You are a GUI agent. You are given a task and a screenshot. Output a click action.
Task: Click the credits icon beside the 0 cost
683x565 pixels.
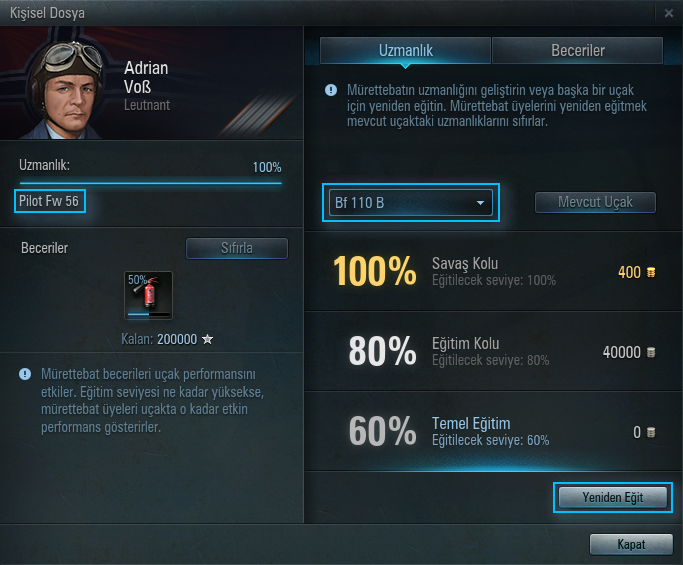point(651,432)
